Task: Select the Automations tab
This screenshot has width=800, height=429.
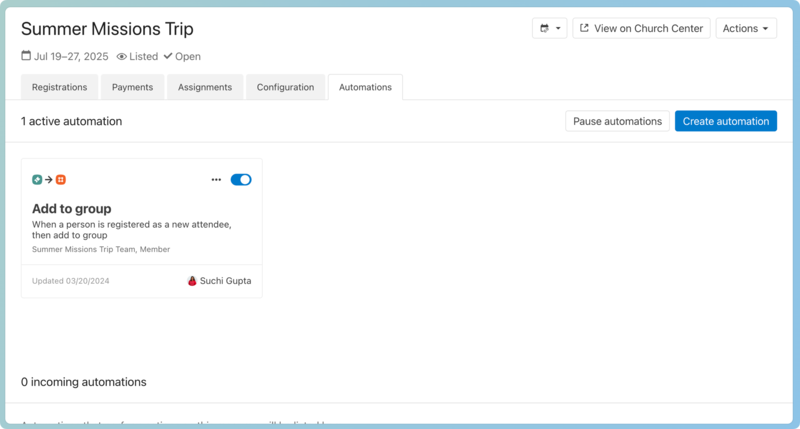Action: 365,87
